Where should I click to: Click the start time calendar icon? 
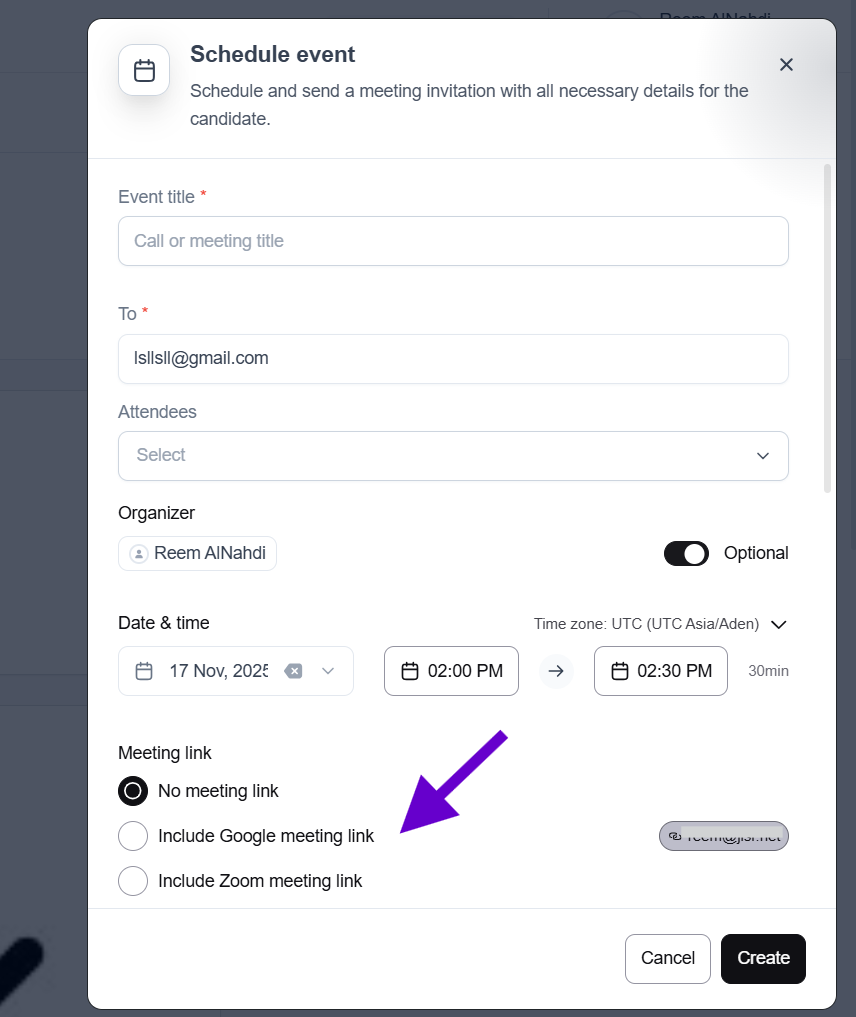410,671
